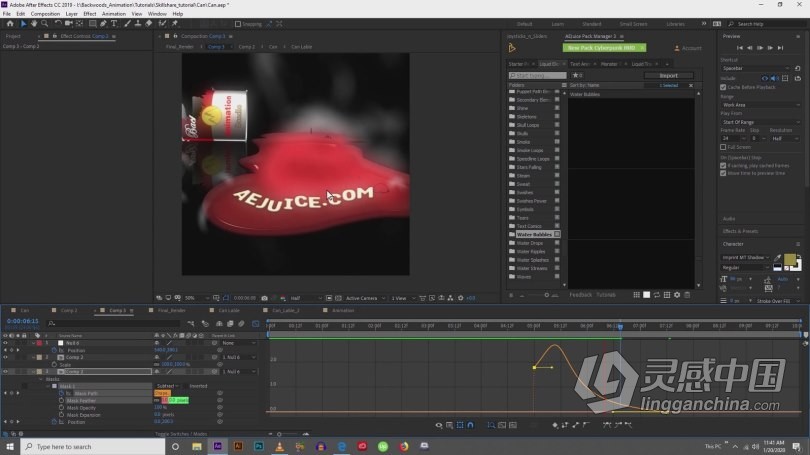
Task: Click the Position stopwatch under Null 6
Action: (54, 350)
